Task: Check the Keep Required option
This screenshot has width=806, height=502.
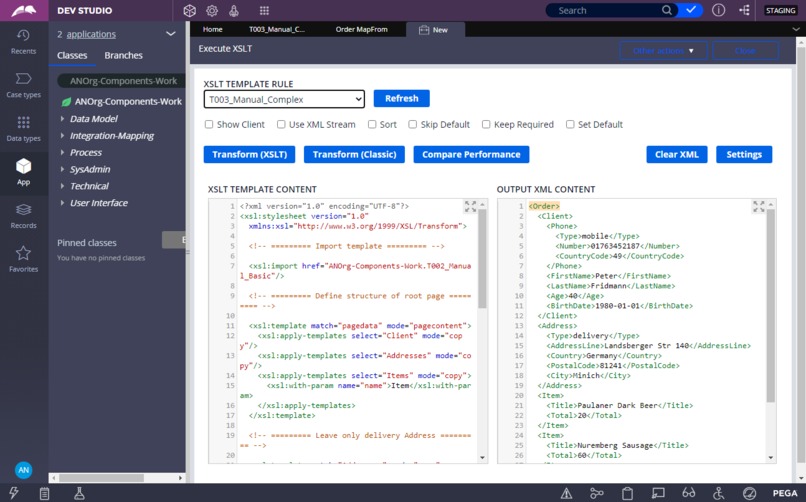Action: coord(486,124)
